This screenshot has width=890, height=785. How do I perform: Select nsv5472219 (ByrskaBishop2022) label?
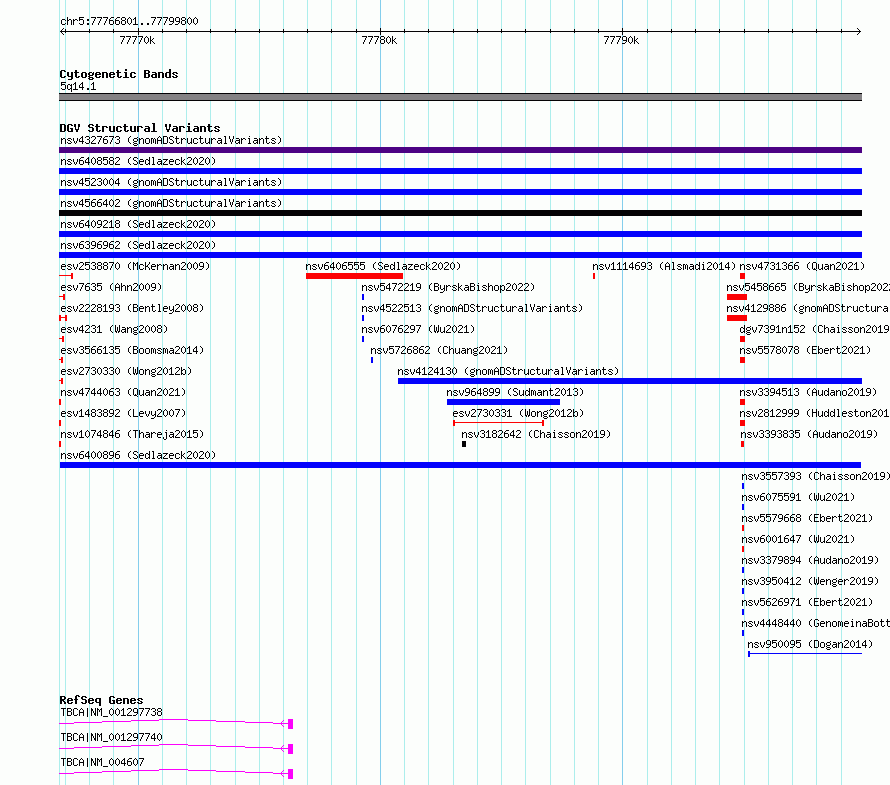(448, 287)
